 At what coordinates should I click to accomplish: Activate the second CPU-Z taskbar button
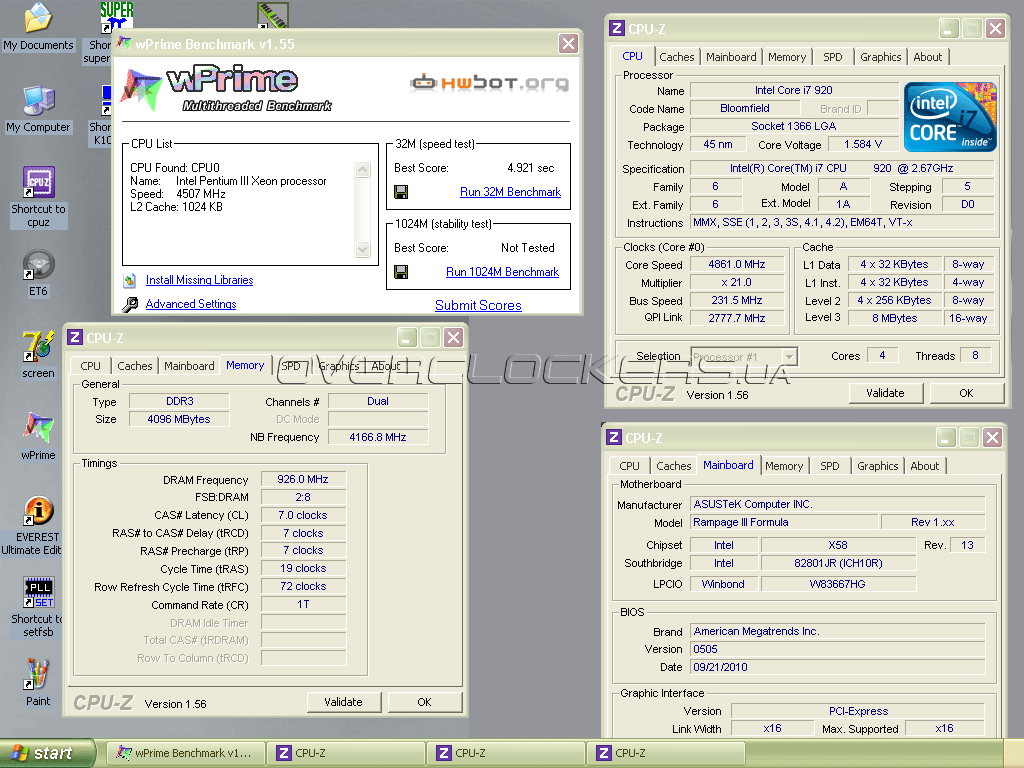coord(506,753)
